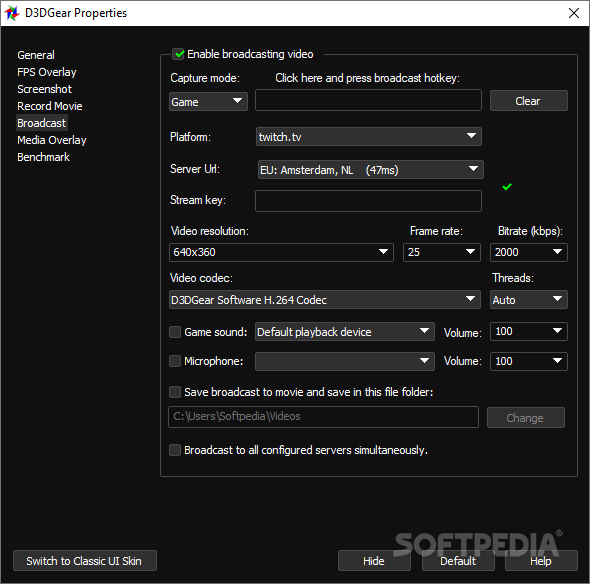Click the Clear hotkey button

pos(529,100)
